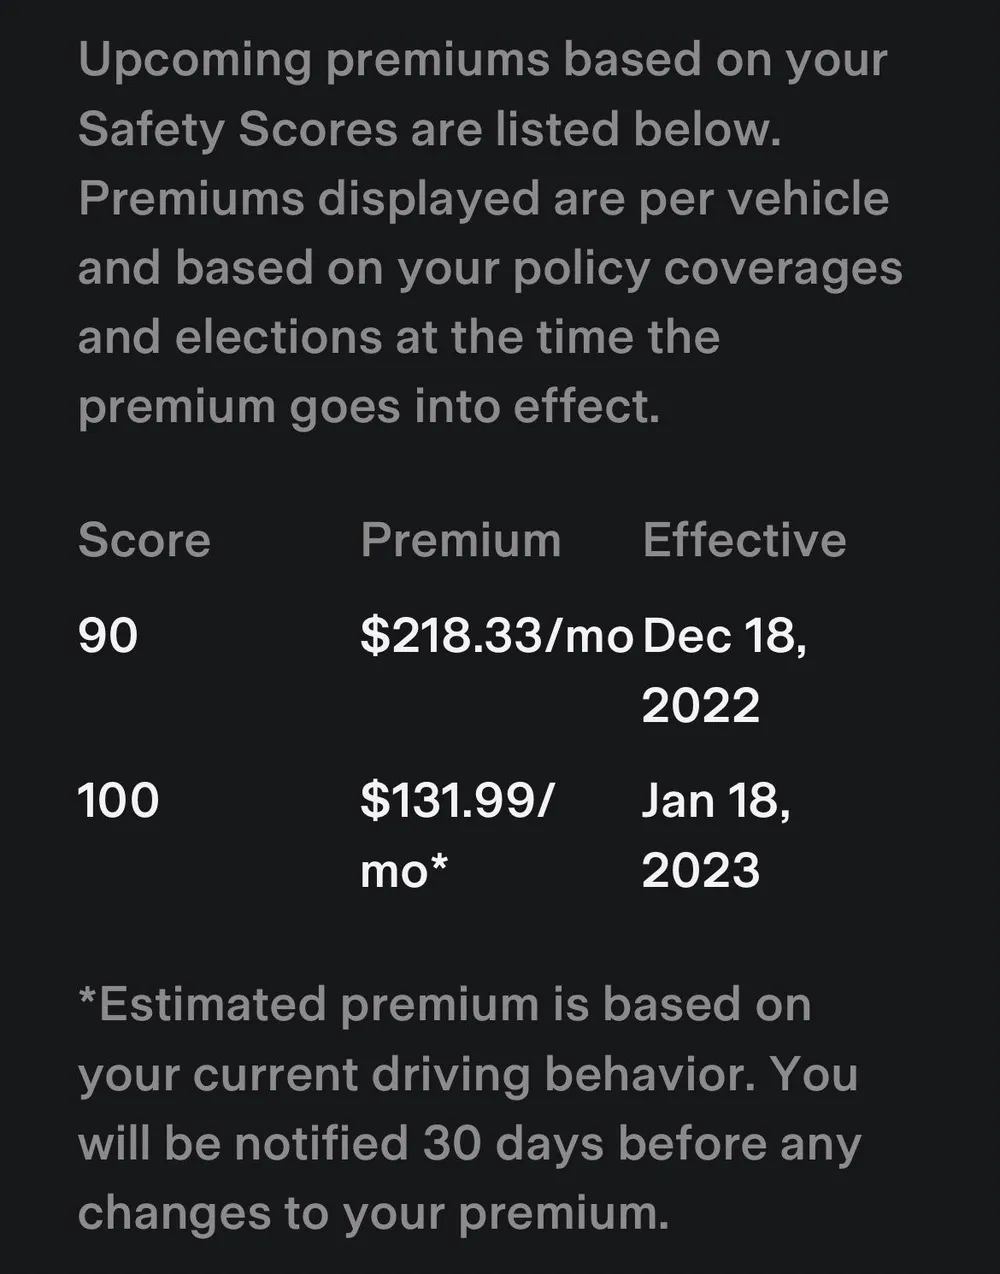This screenshot has width=1000, height=1274.
Task: Select the score 100 value
Action: tap(119, 802)
